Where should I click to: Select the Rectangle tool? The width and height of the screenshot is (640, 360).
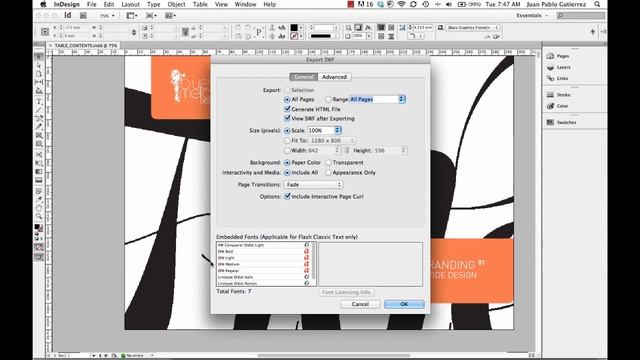(39, 144)
